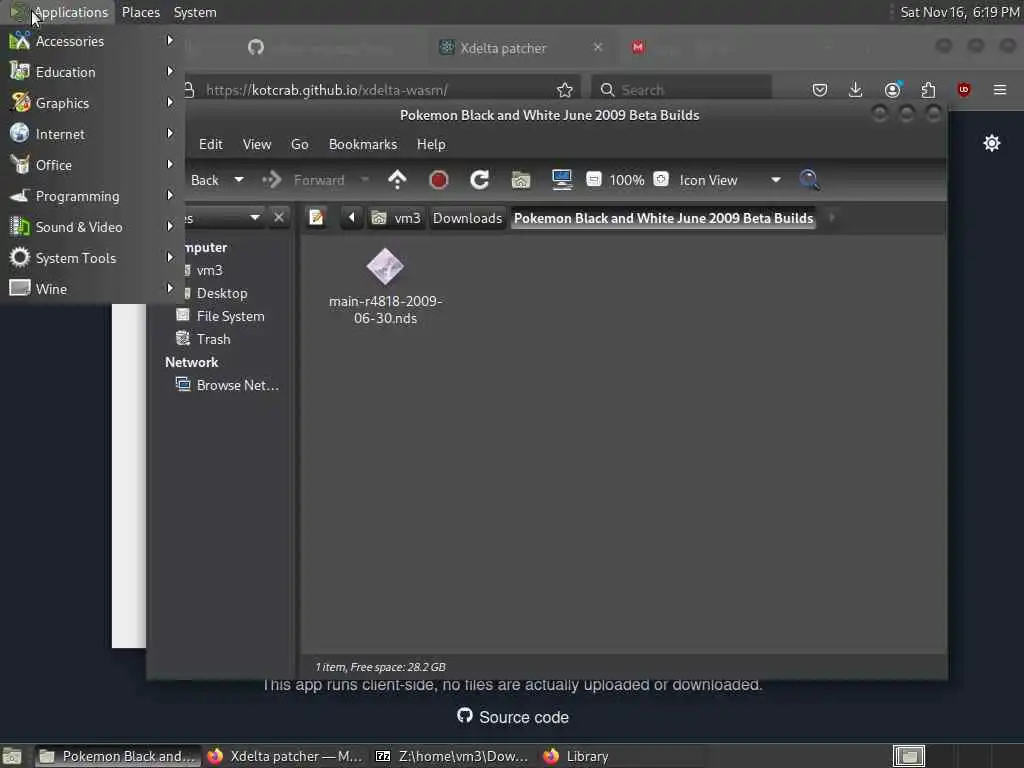Open the System Tools submenu
Viewport: 1024px width, 768px height.
pos(92,258)
